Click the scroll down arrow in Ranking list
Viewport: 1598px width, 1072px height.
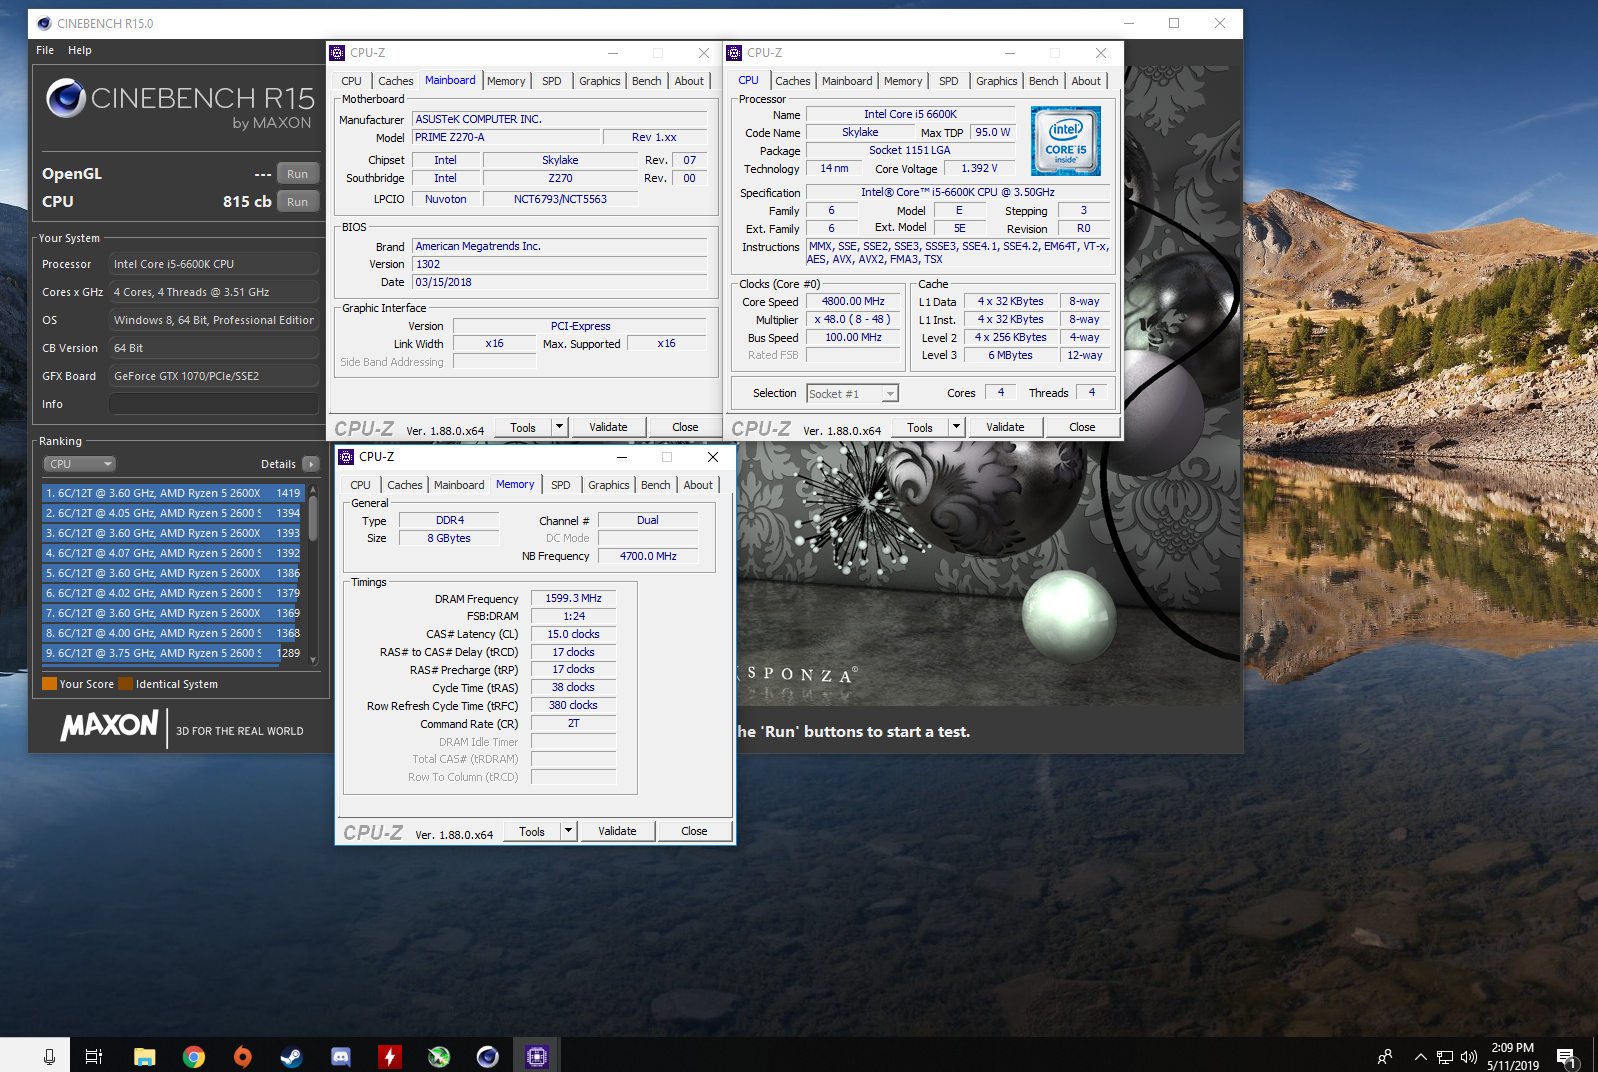[313, 660]
